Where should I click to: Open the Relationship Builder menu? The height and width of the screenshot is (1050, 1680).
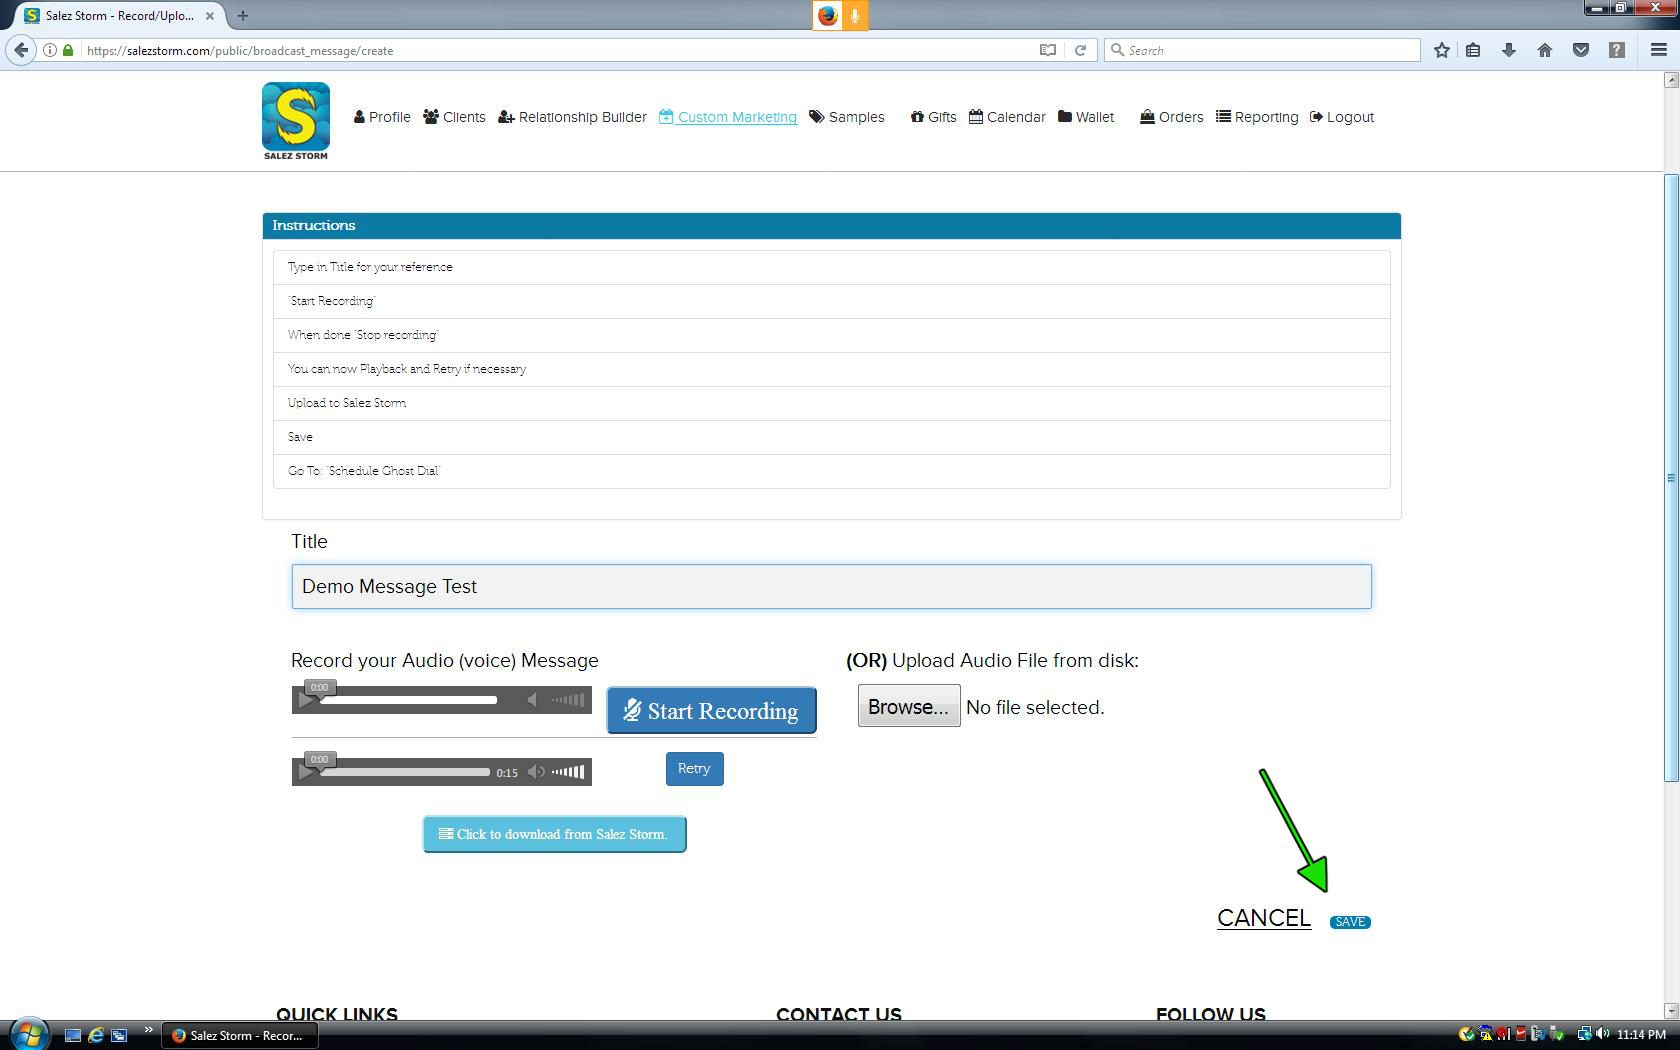pyautogui.click(x=572, y=117)
